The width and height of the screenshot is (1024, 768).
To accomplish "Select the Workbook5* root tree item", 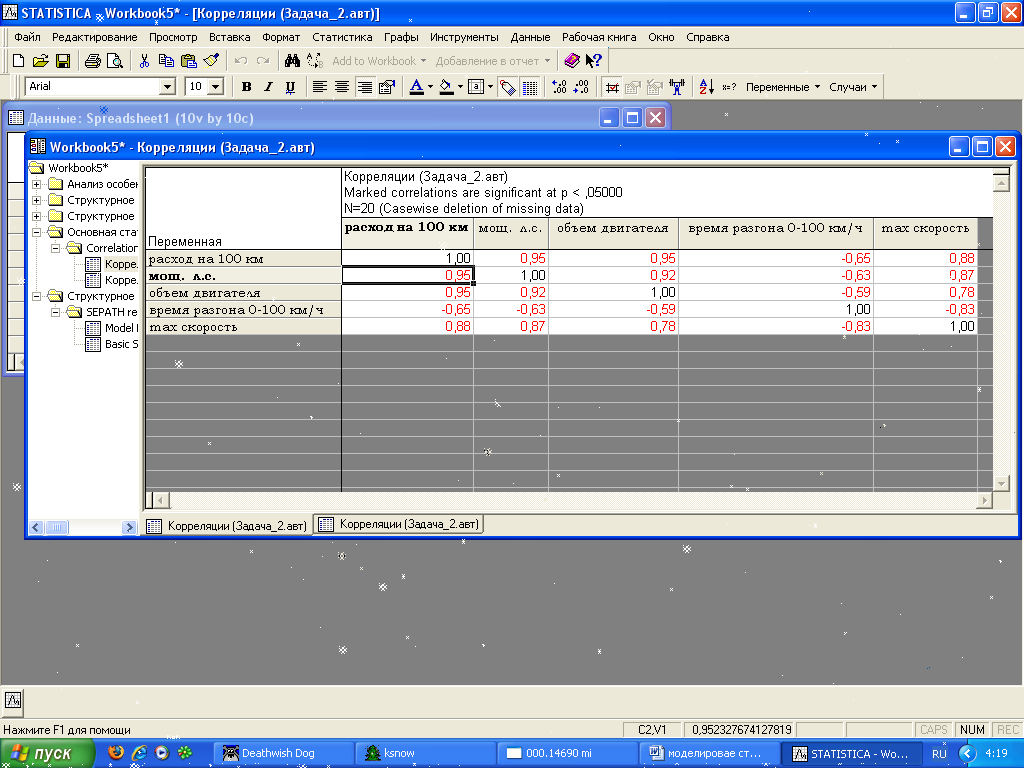I will tap(71, 168).
